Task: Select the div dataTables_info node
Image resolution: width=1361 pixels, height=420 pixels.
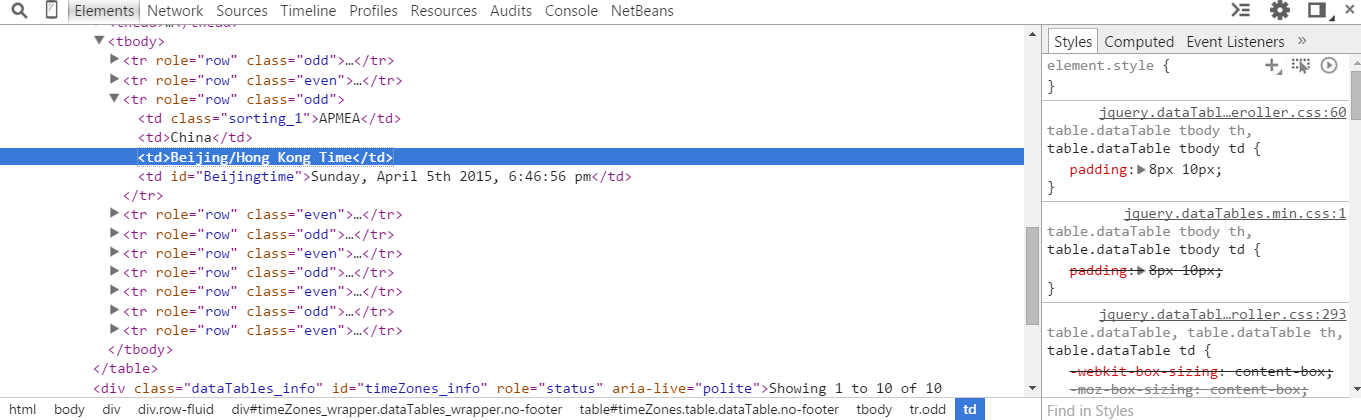Action: pos(518,388)
